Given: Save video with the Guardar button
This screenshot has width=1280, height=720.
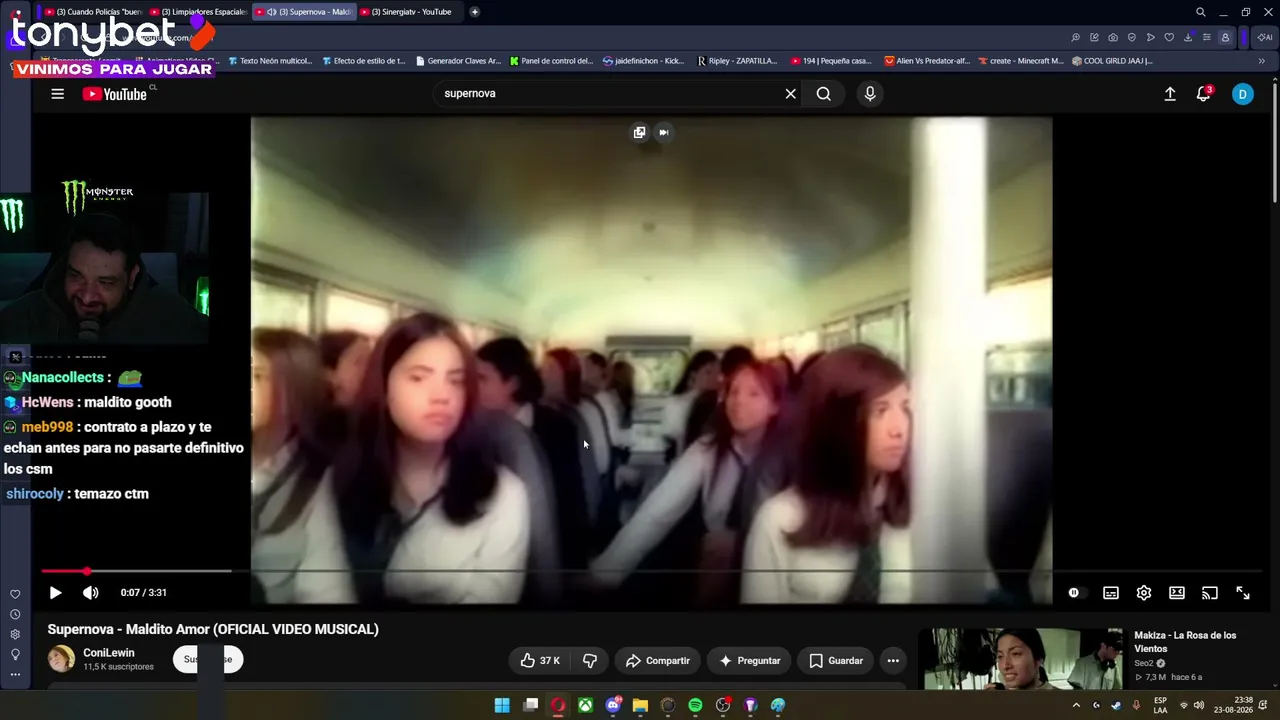Looking at the screenshot, I should click(x=835, y=661).
